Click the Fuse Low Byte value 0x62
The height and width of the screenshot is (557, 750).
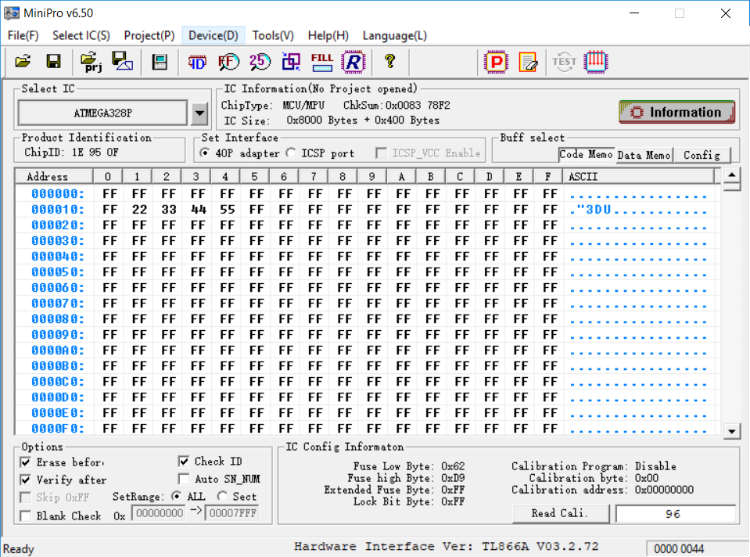click(453, 466)
